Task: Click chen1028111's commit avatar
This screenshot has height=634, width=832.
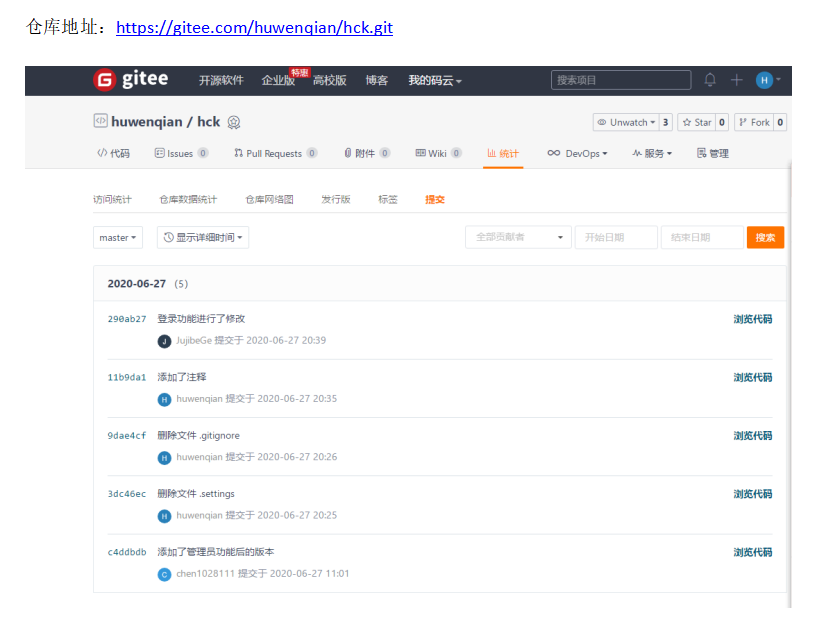Action: (165, 574)
